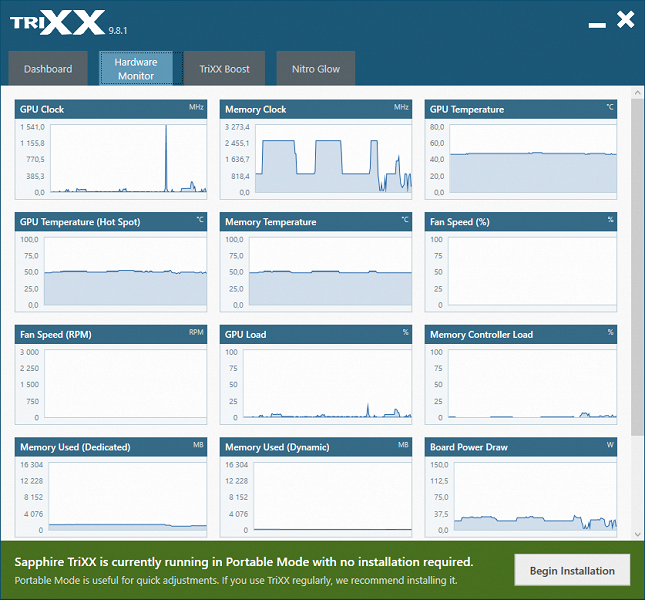Click the Memory Temperature chart
The image size is (645, 600).
click(x=330, y=271)
